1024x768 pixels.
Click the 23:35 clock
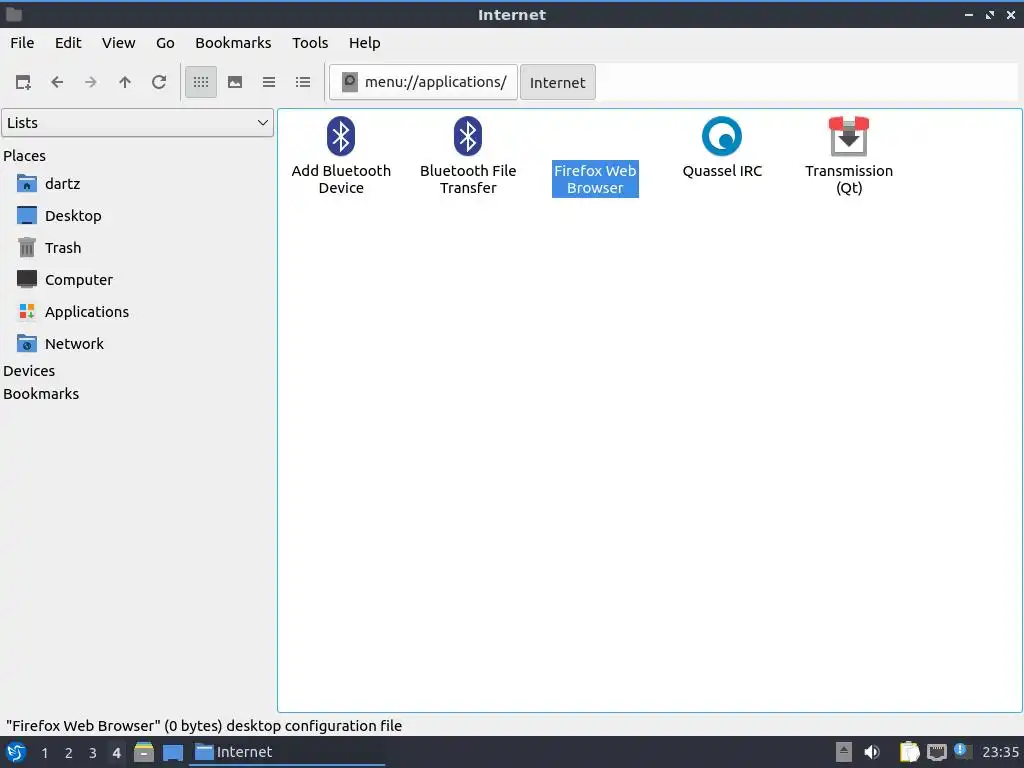[x=1000, y=752]
